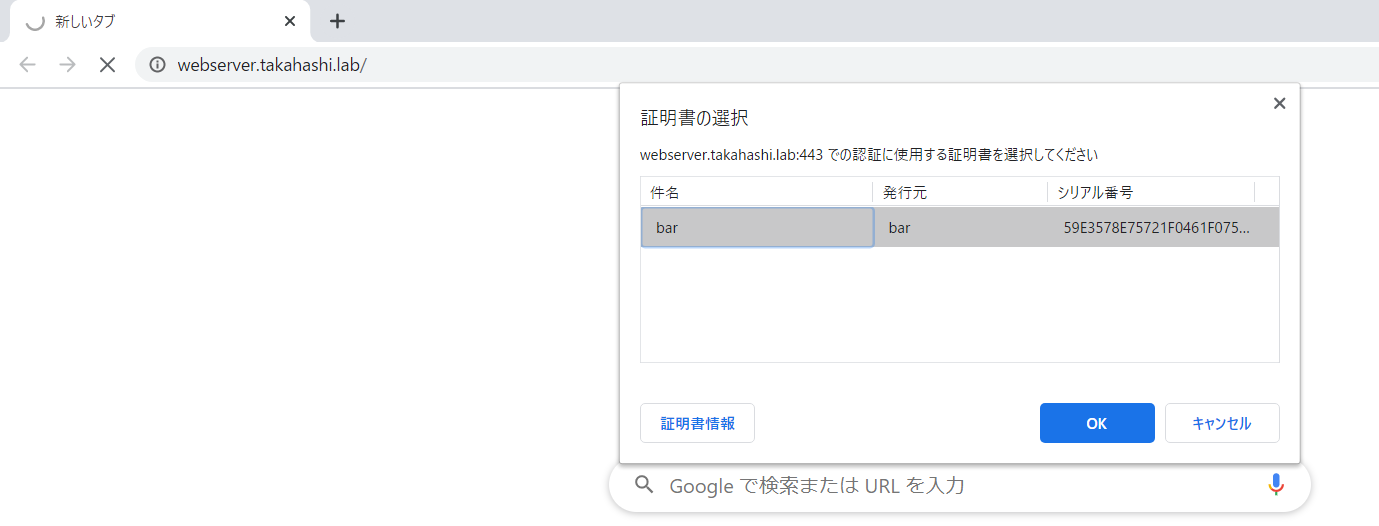The height and width of the screenshot is (526, 1379).
Task: Open 証明書情報 certificate details
Action: (697, 423)
